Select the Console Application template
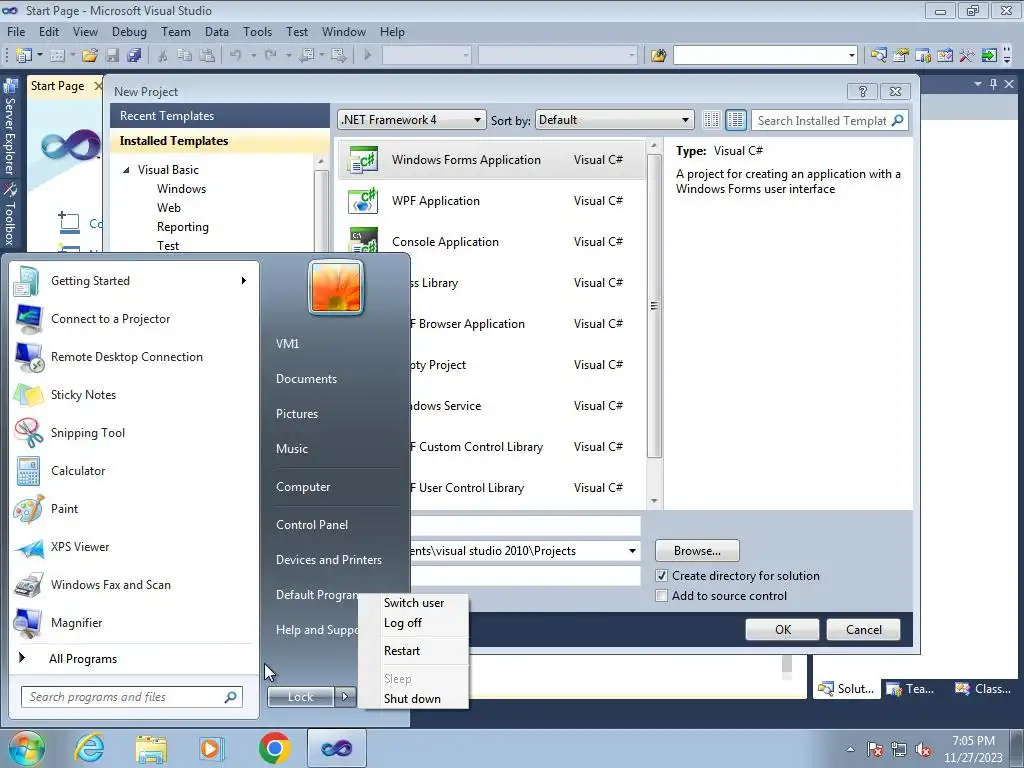Image resolution: width=1024 pixels, height=768 pixels. (491, 242)
